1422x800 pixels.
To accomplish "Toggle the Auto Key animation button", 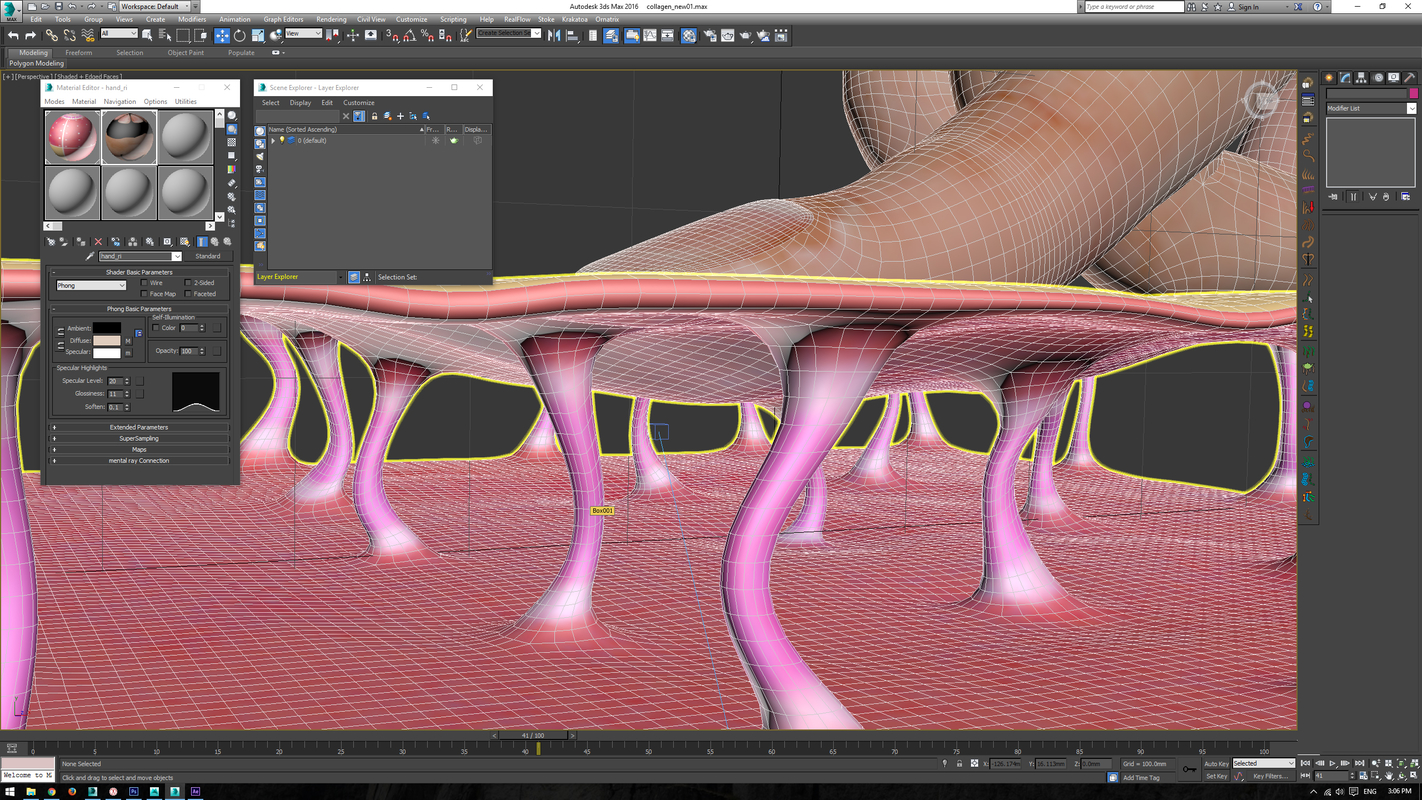I will click(1216, 763).
